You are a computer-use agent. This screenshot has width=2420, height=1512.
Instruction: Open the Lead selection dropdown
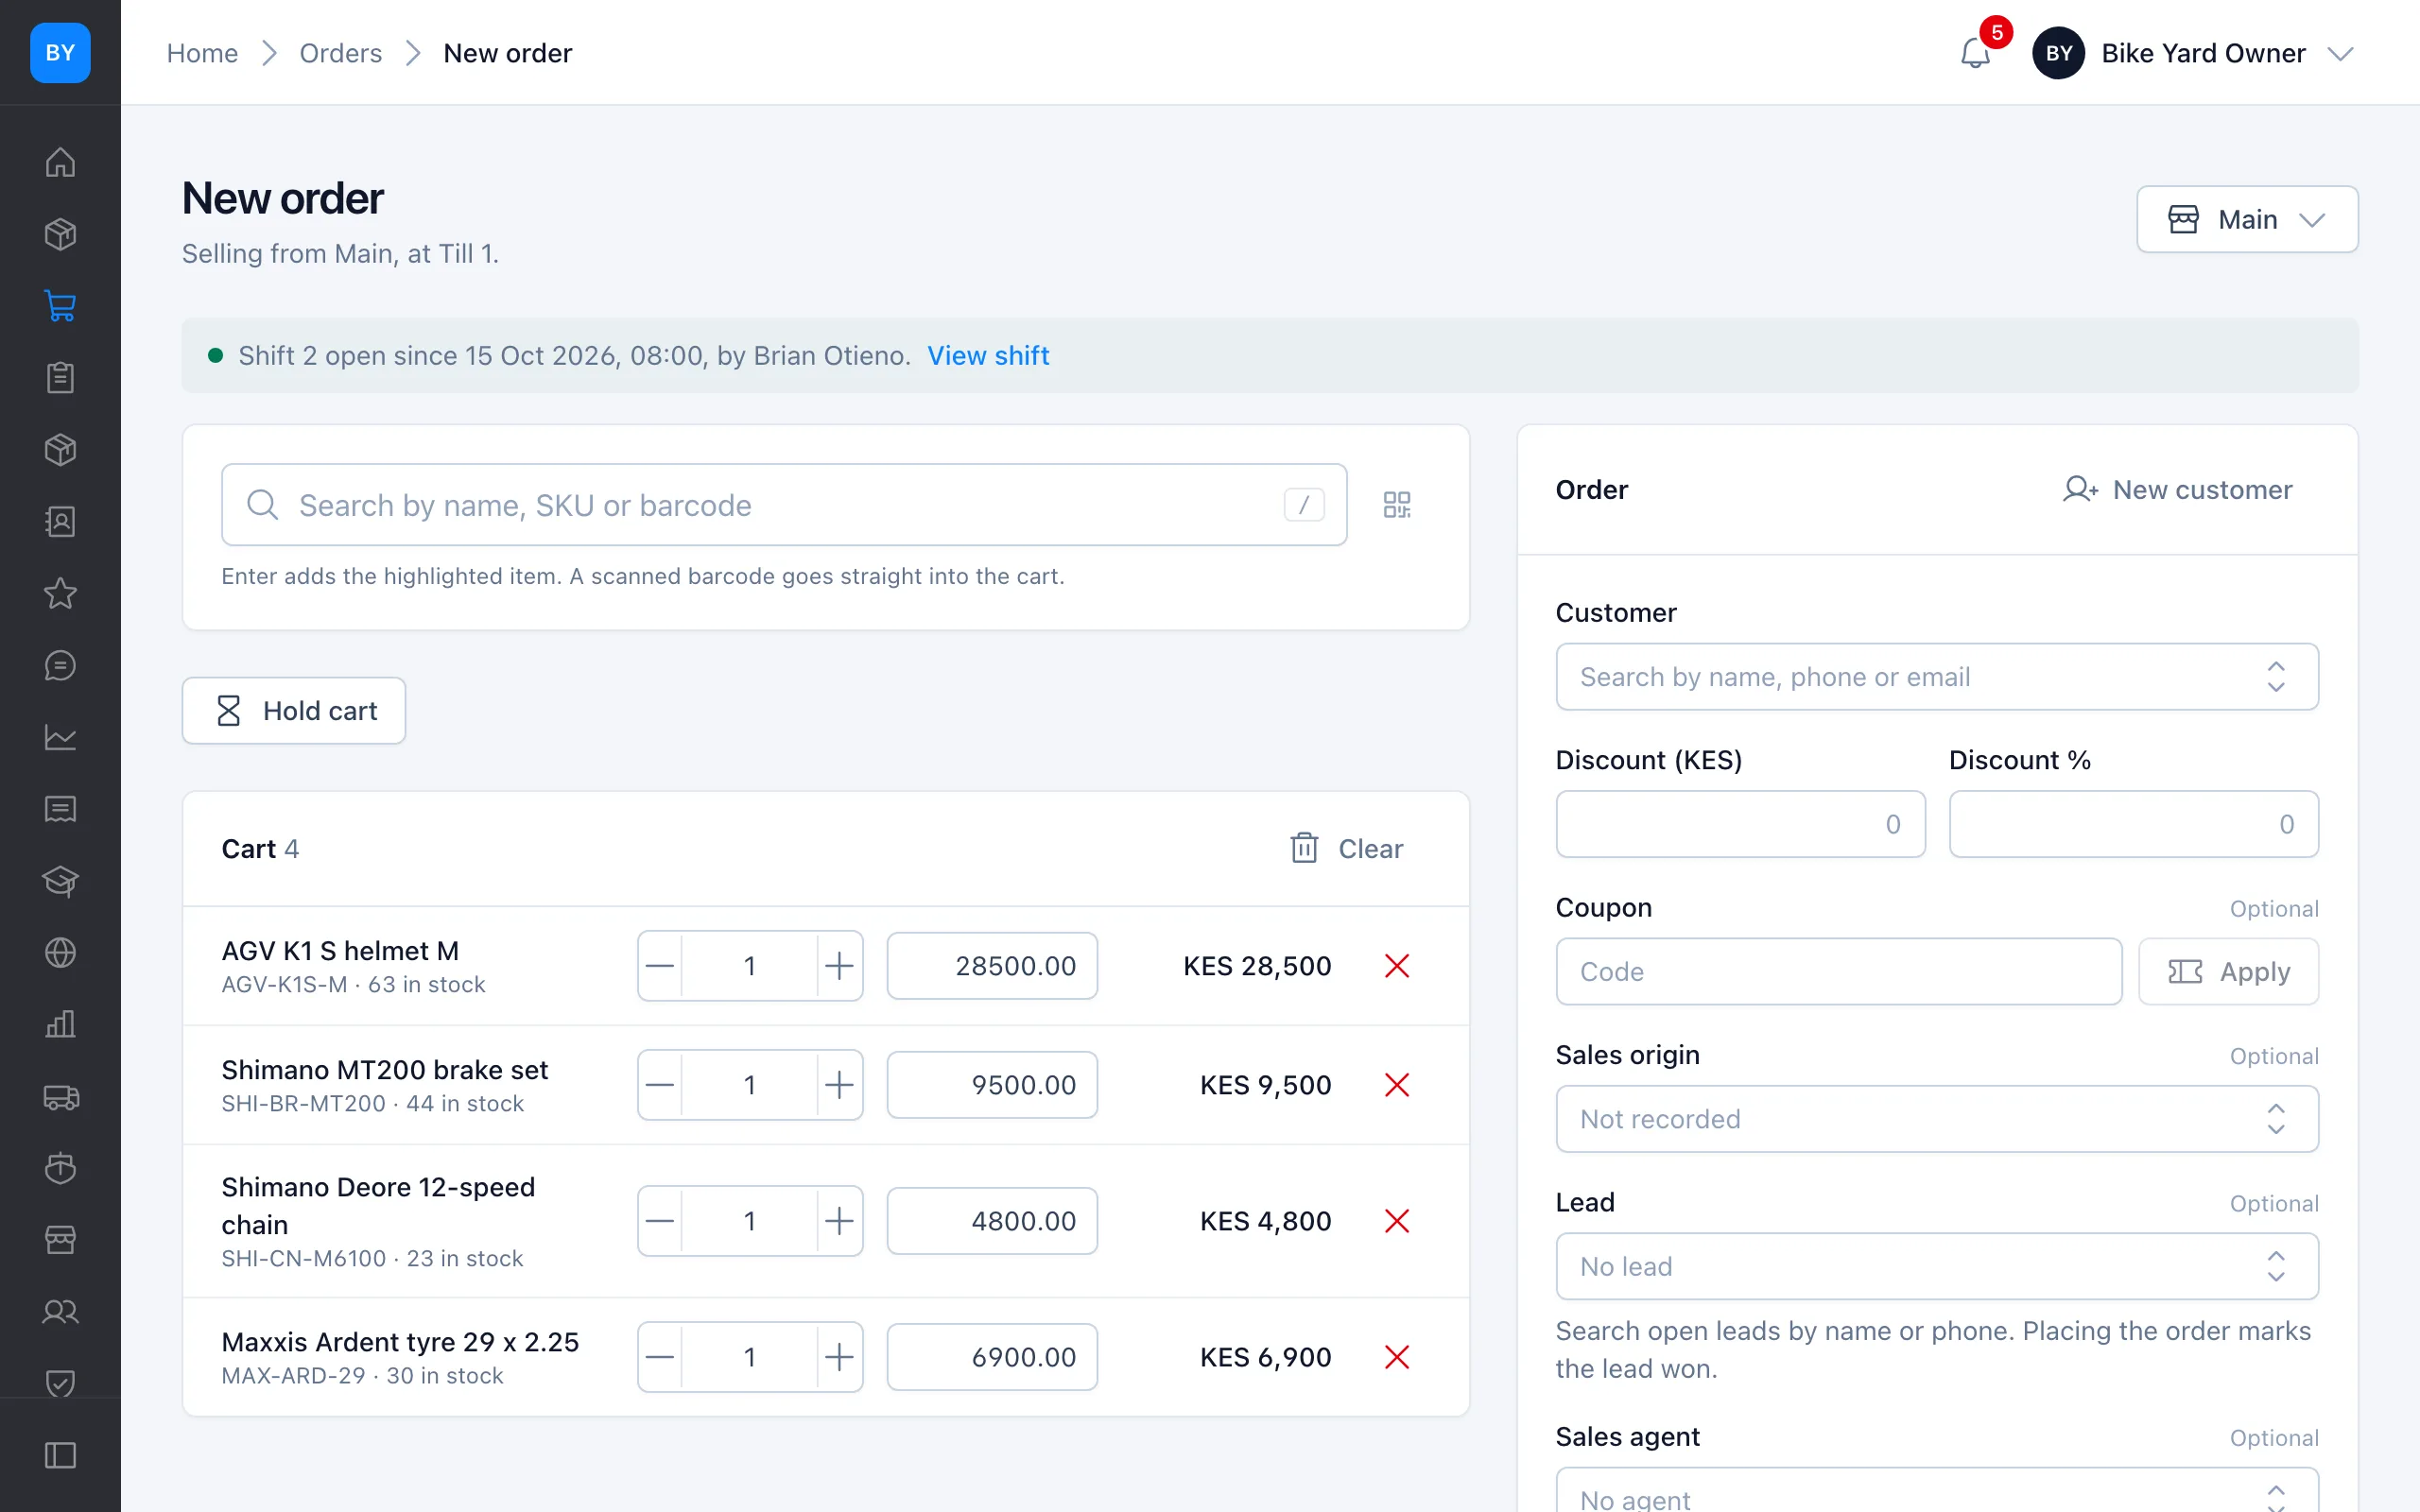coord(1936,1266)
